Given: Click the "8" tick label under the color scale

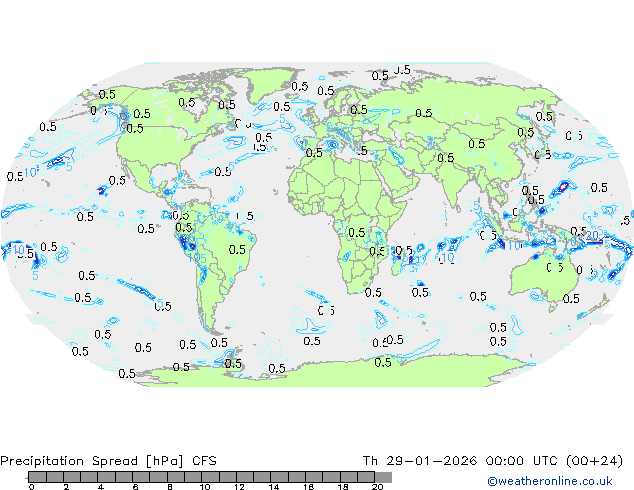Looking at the screenshot, I should (x=170, y=487).
